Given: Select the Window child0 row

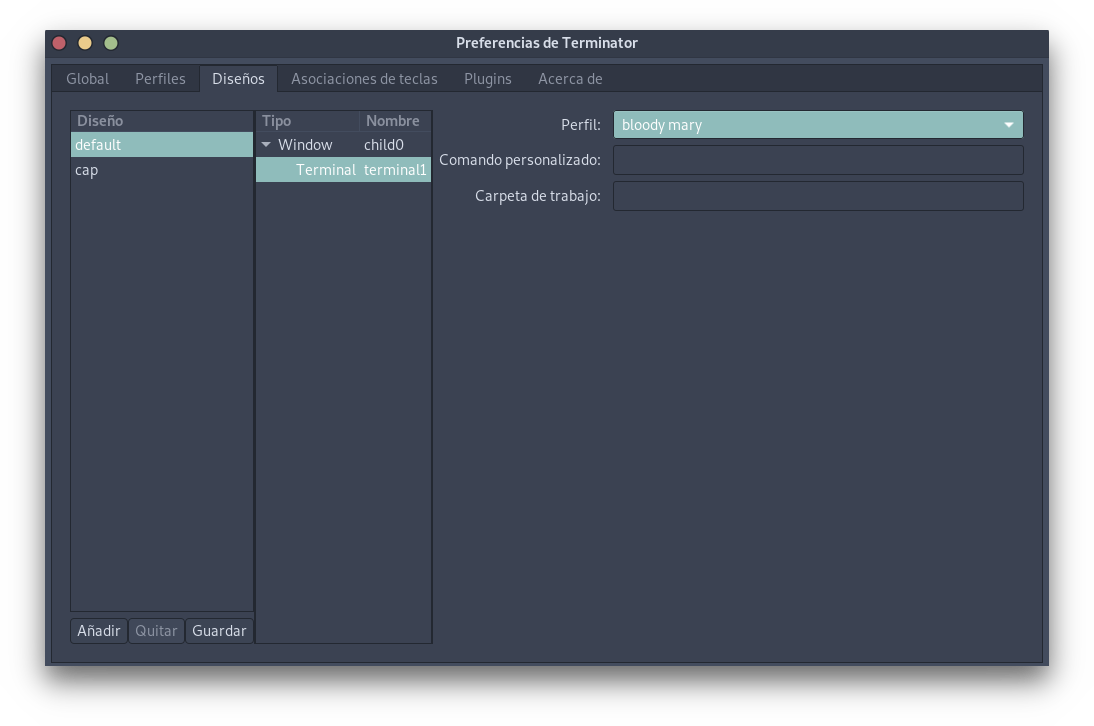Looking at the screenshot, I should [343, 144].
